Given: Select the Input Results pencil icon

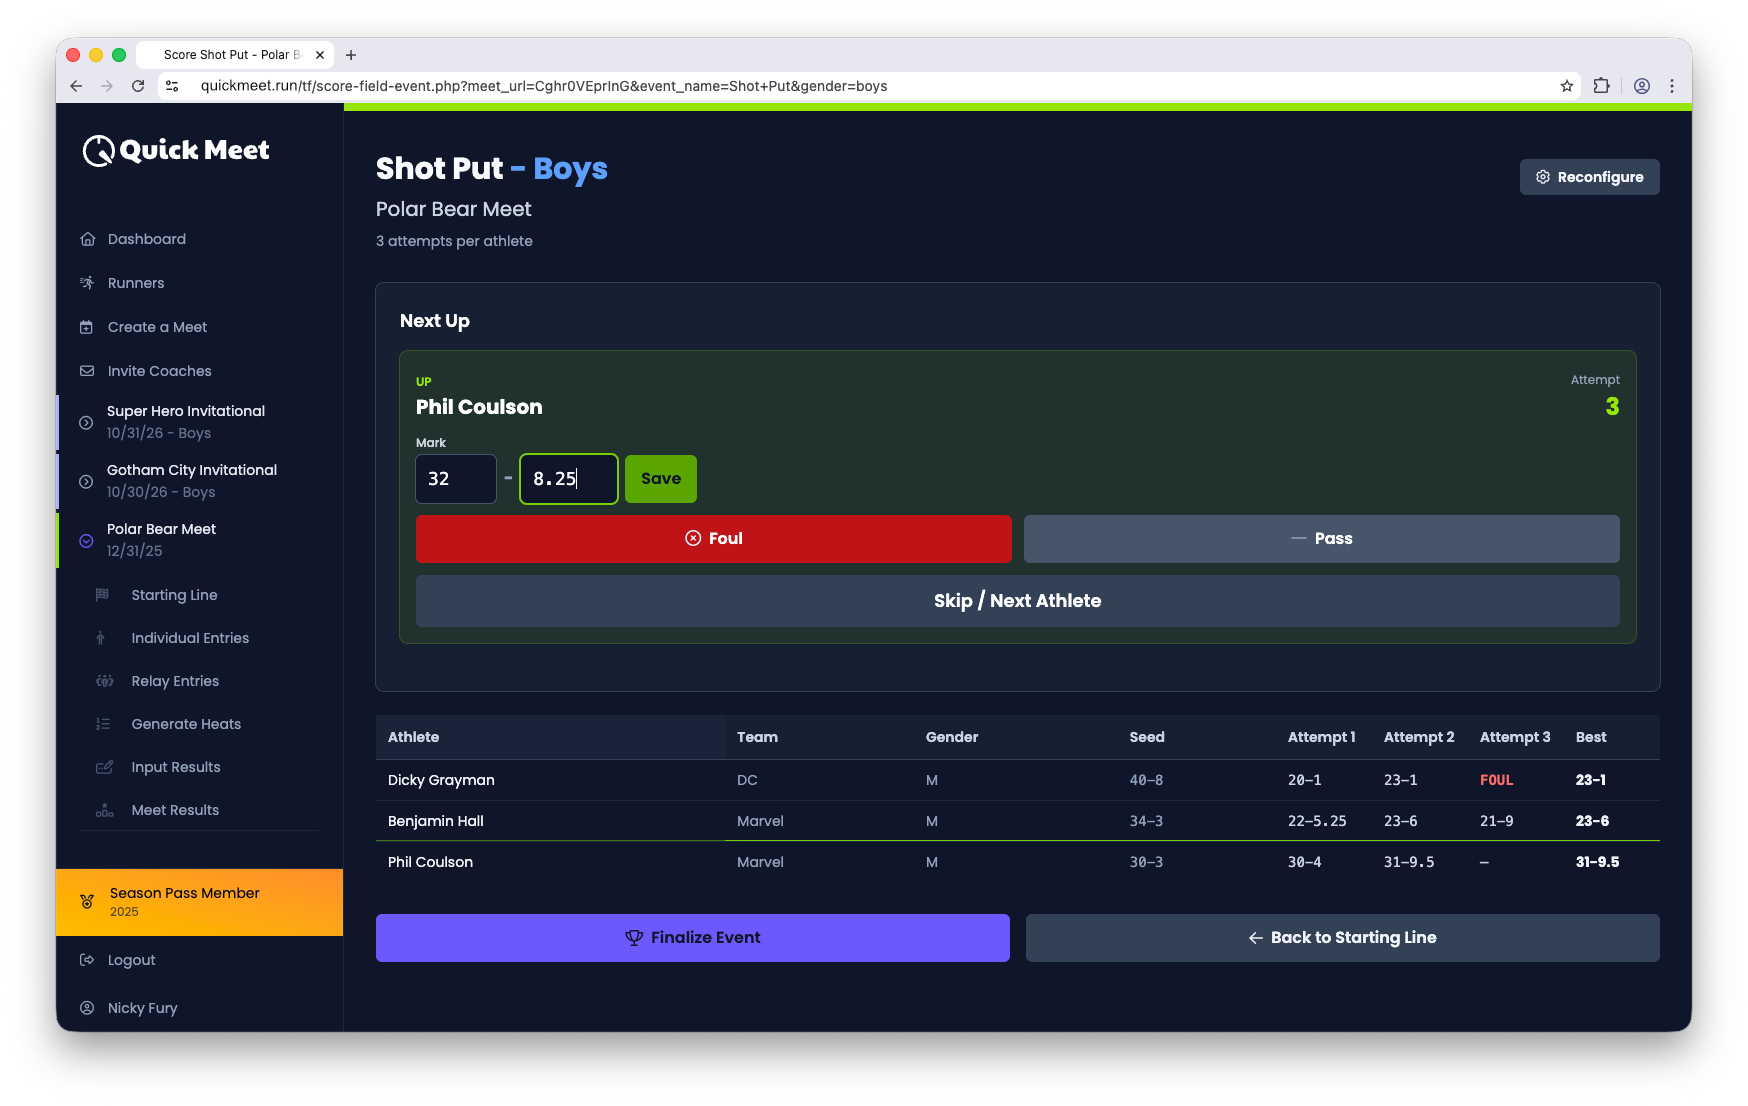Looking at the screenshot, I should click(104, 767).
